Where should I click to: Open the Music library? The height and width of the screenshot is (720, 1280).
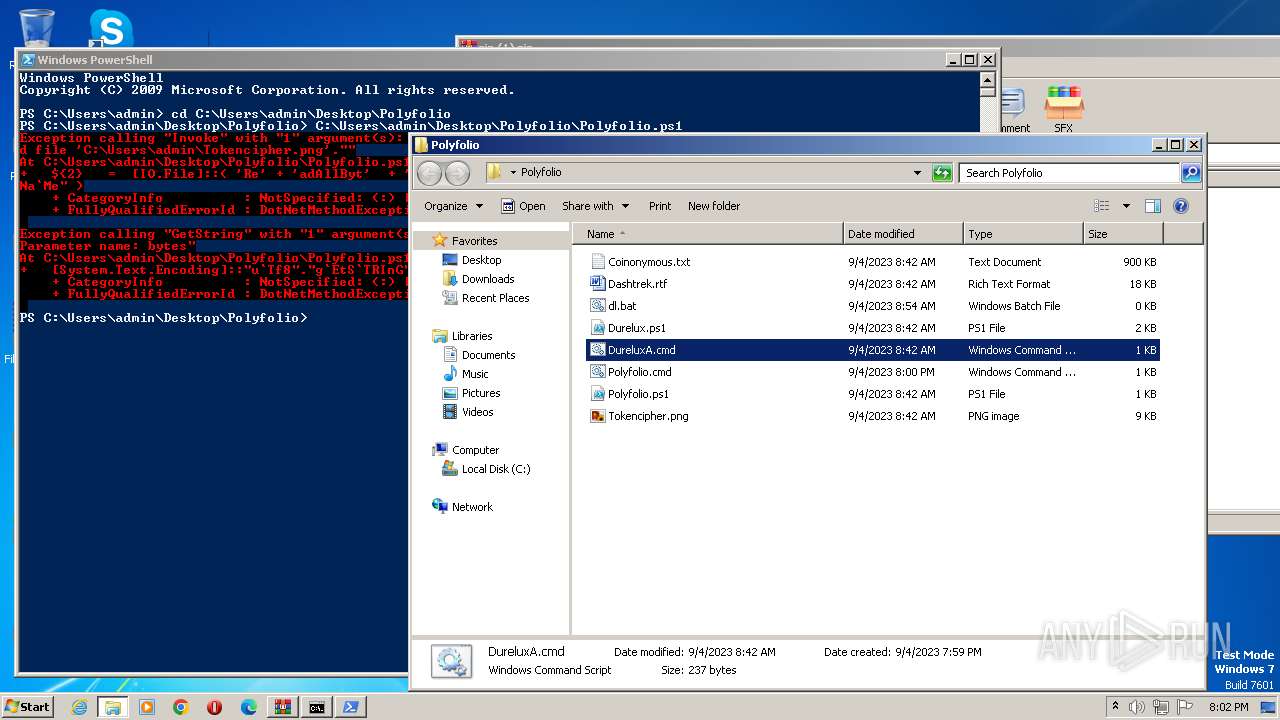475,374
